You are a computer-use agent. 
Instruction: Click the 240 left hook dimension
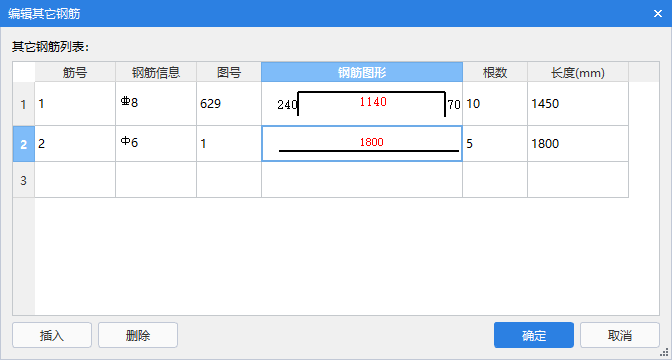[287, 105]
